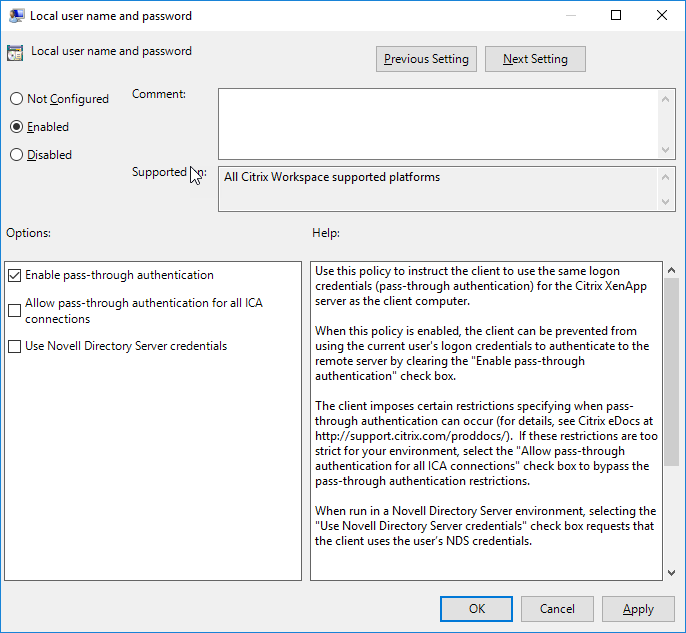Click inside the Comment text box
The image size is (686, 633).
438,122
